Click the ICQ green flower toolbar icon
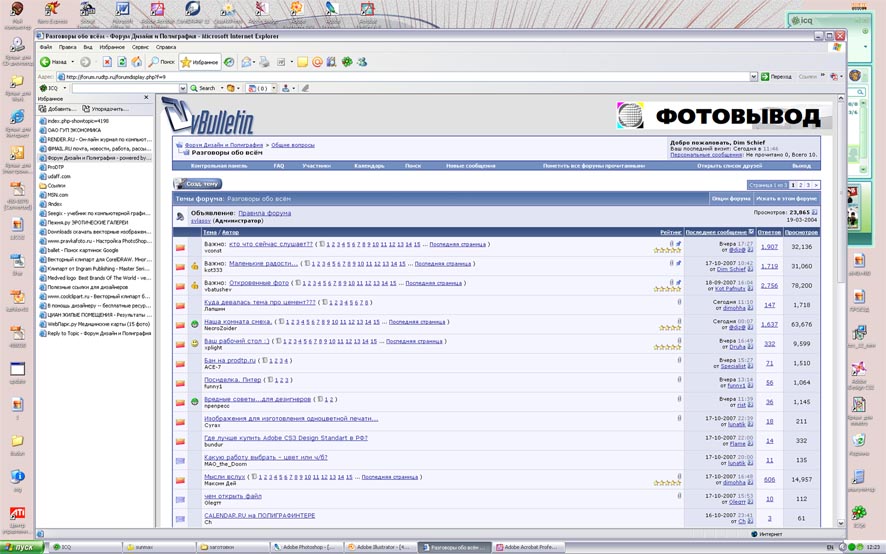The image size is (886, 554). pos(347,62)
